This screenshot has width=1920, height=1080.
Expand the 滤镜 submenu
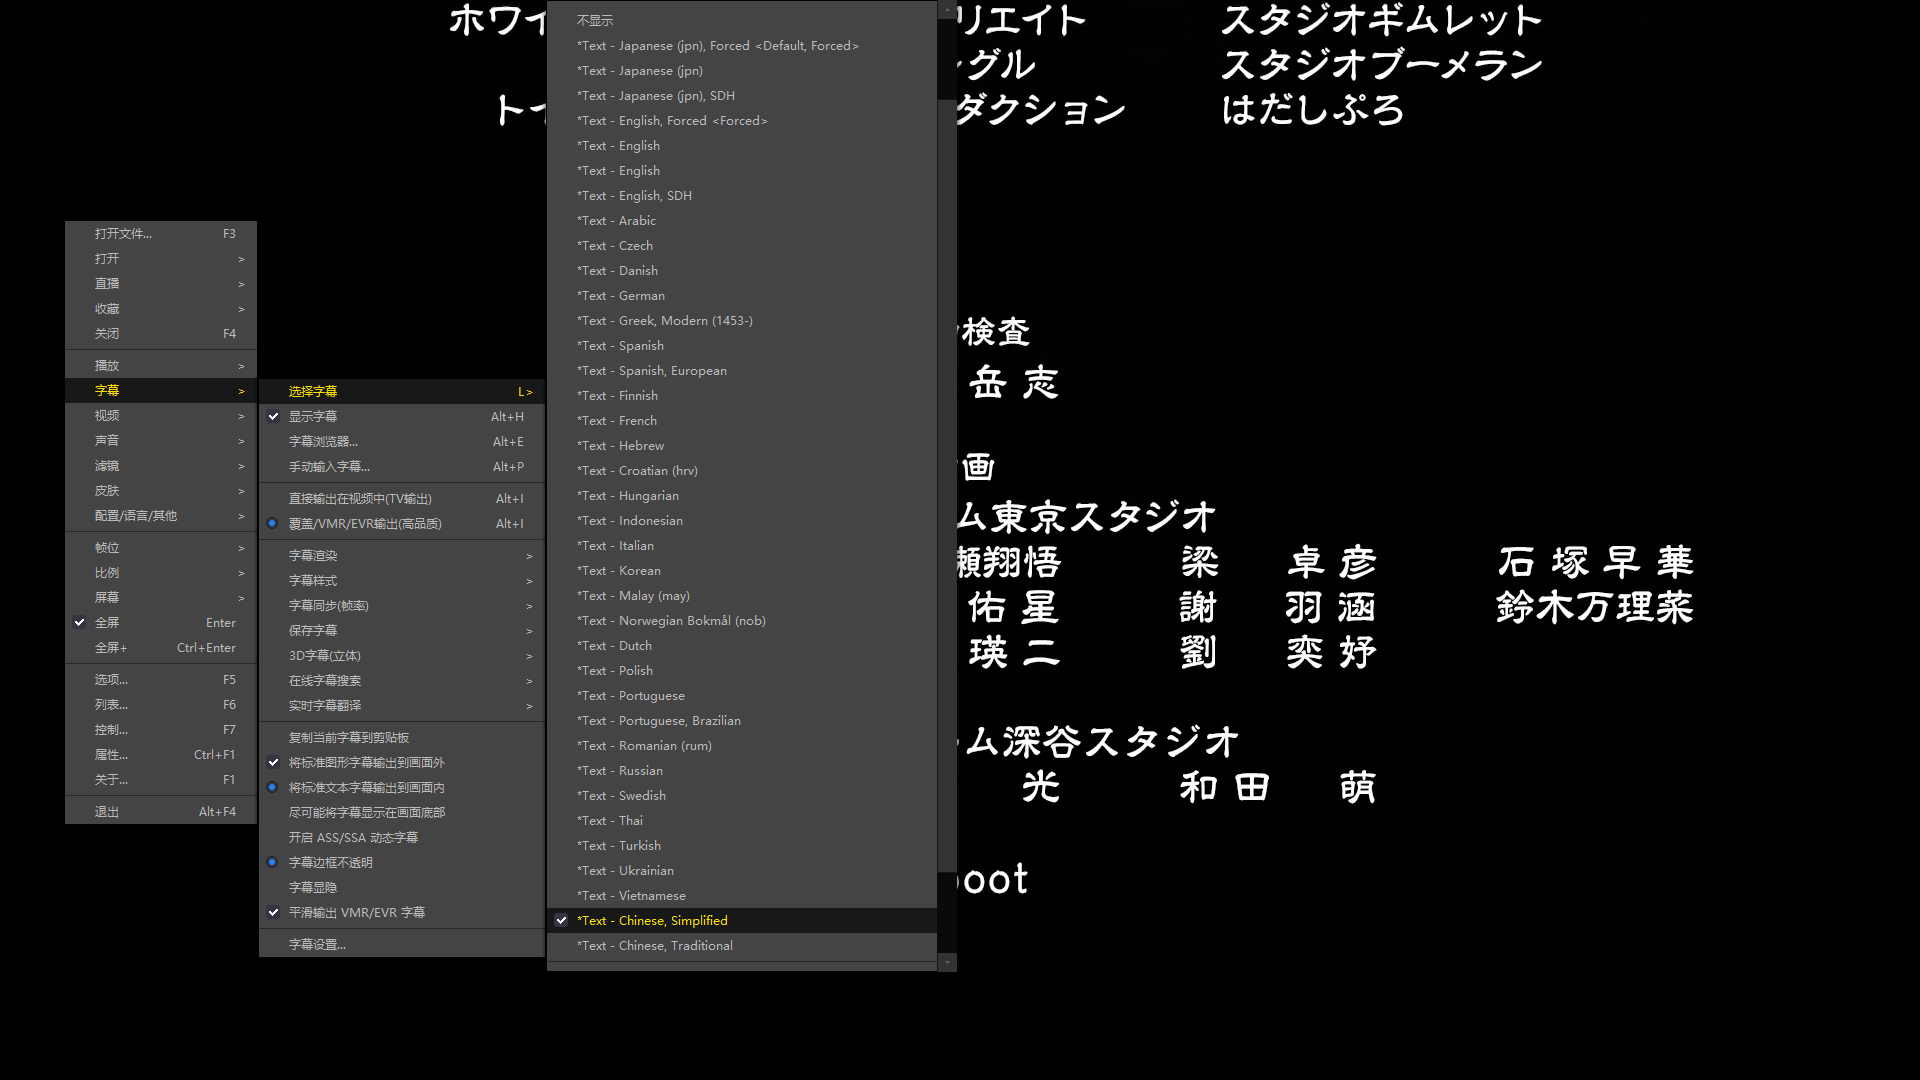tap(161, 465)
